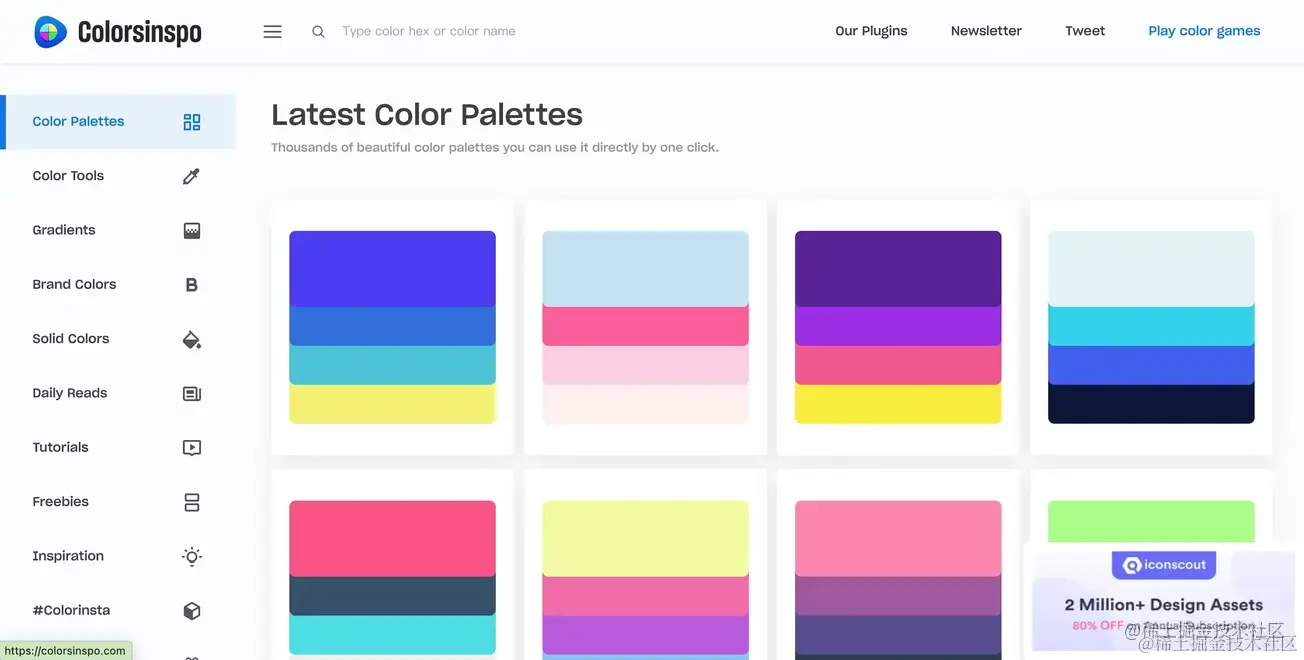Switch to Our Plugins
1304x660 pixels.
coord(871,30)
